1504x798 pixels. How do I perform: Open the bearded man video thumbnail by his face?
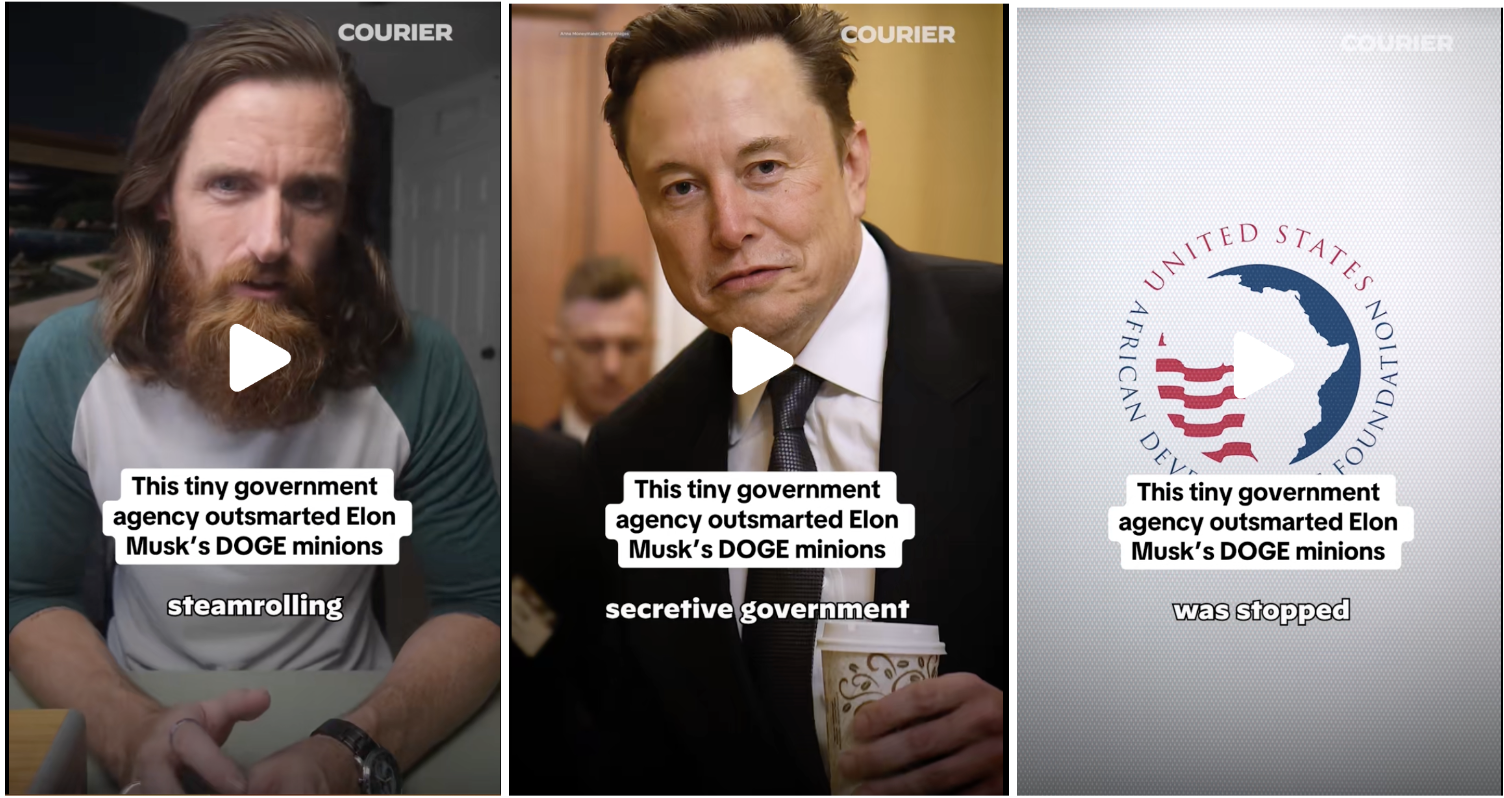[x=259, y=200]
